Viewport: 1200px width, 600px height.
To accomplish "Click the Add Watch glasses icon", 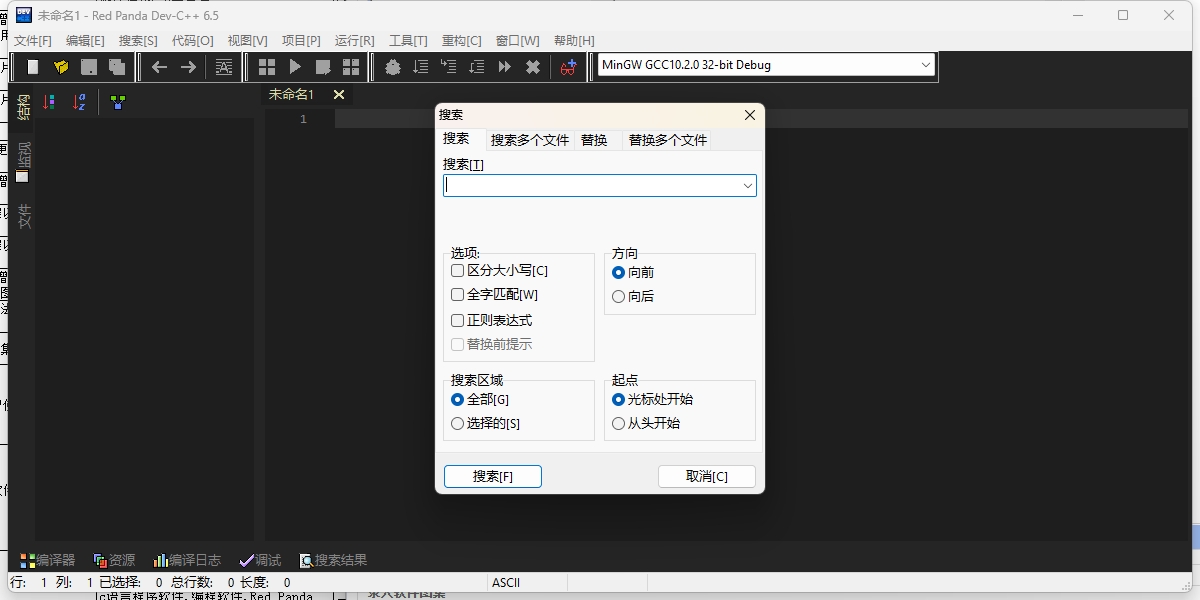I will 569,67.
